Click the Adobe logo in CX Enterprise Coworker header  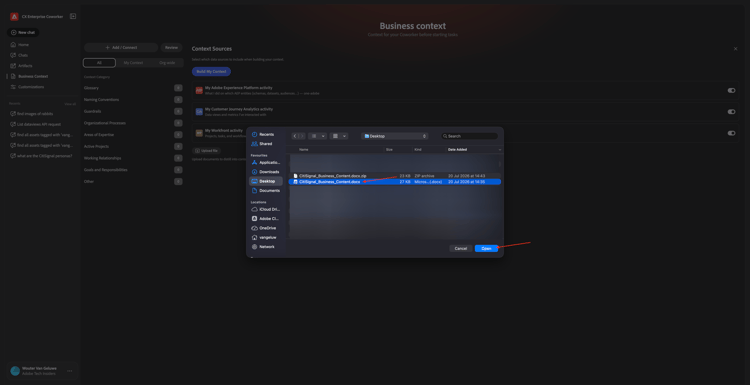tap(14, 17)
